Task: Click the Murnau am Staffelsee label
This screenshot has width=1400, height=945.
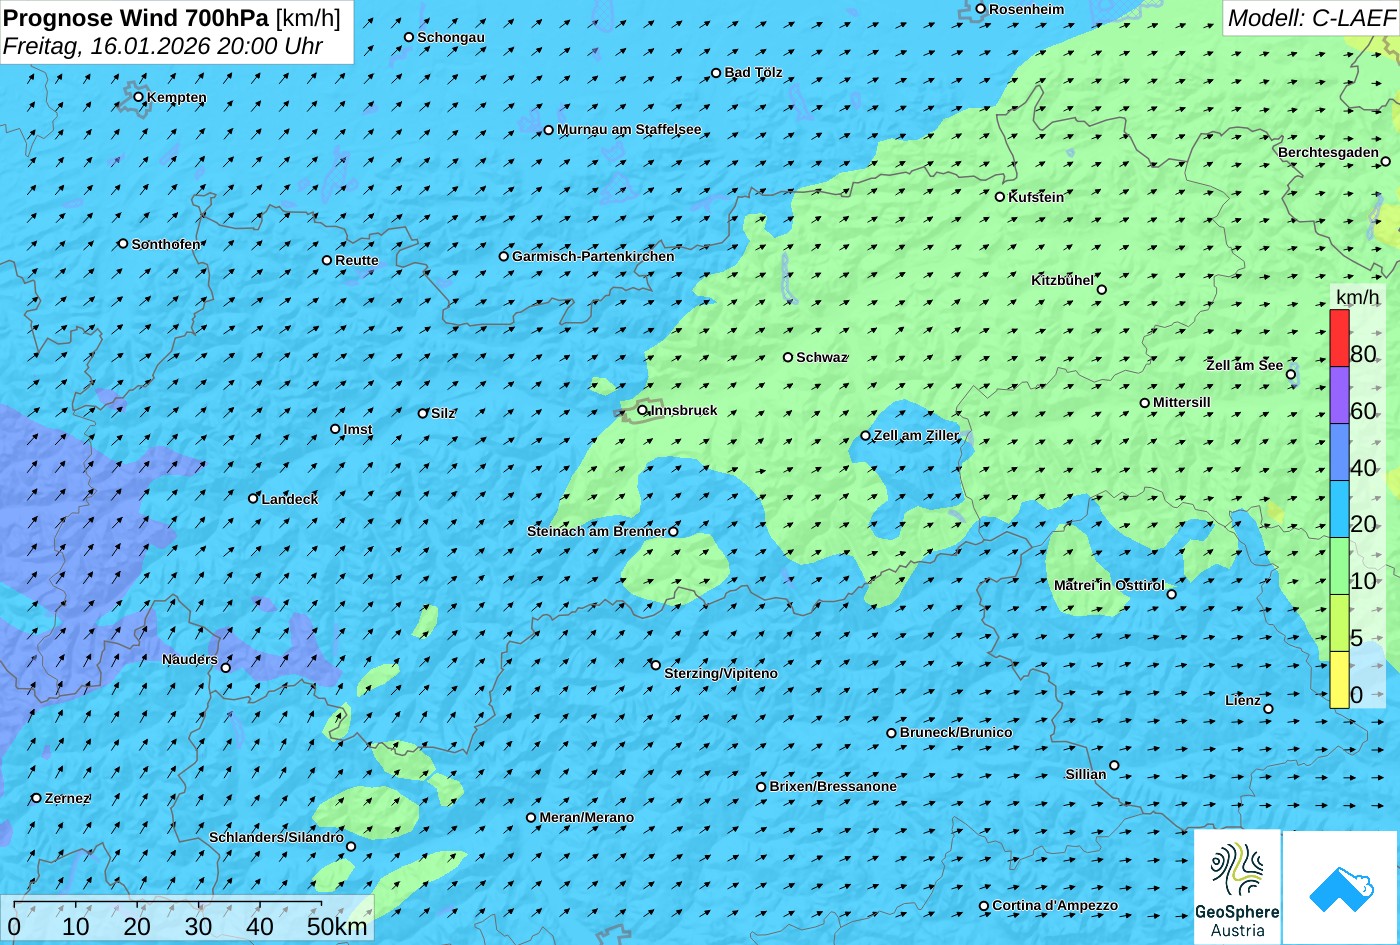Action: 629,129
